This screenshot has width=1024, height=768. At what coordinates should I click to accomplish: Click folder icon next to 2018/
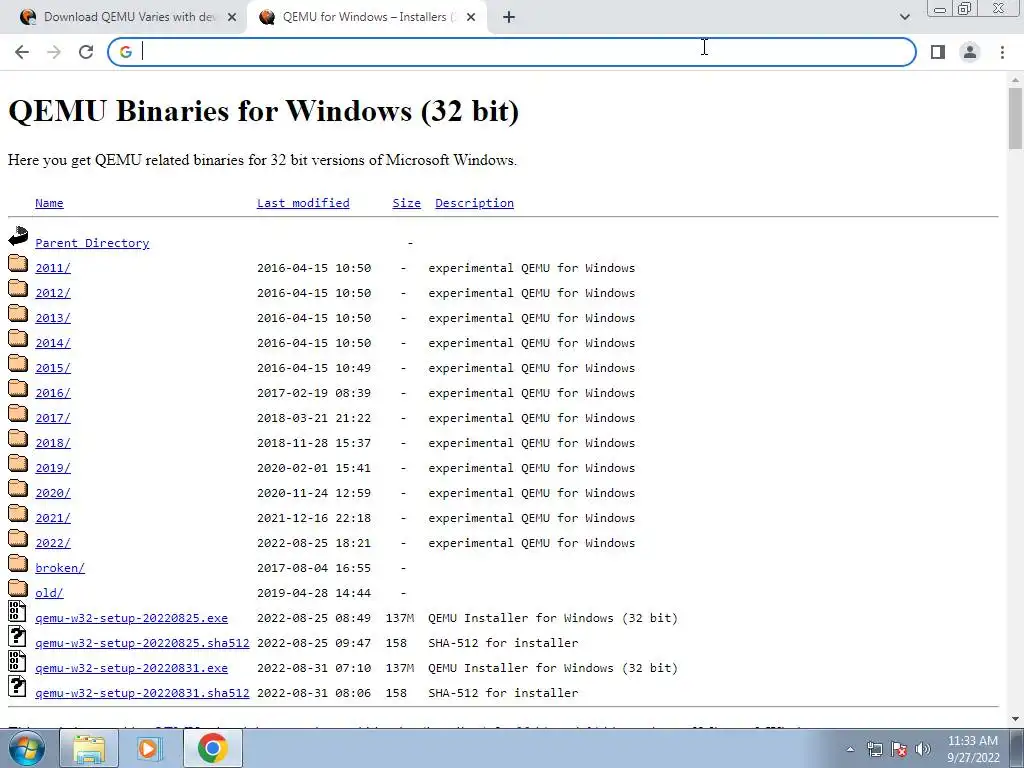[18, 438]
